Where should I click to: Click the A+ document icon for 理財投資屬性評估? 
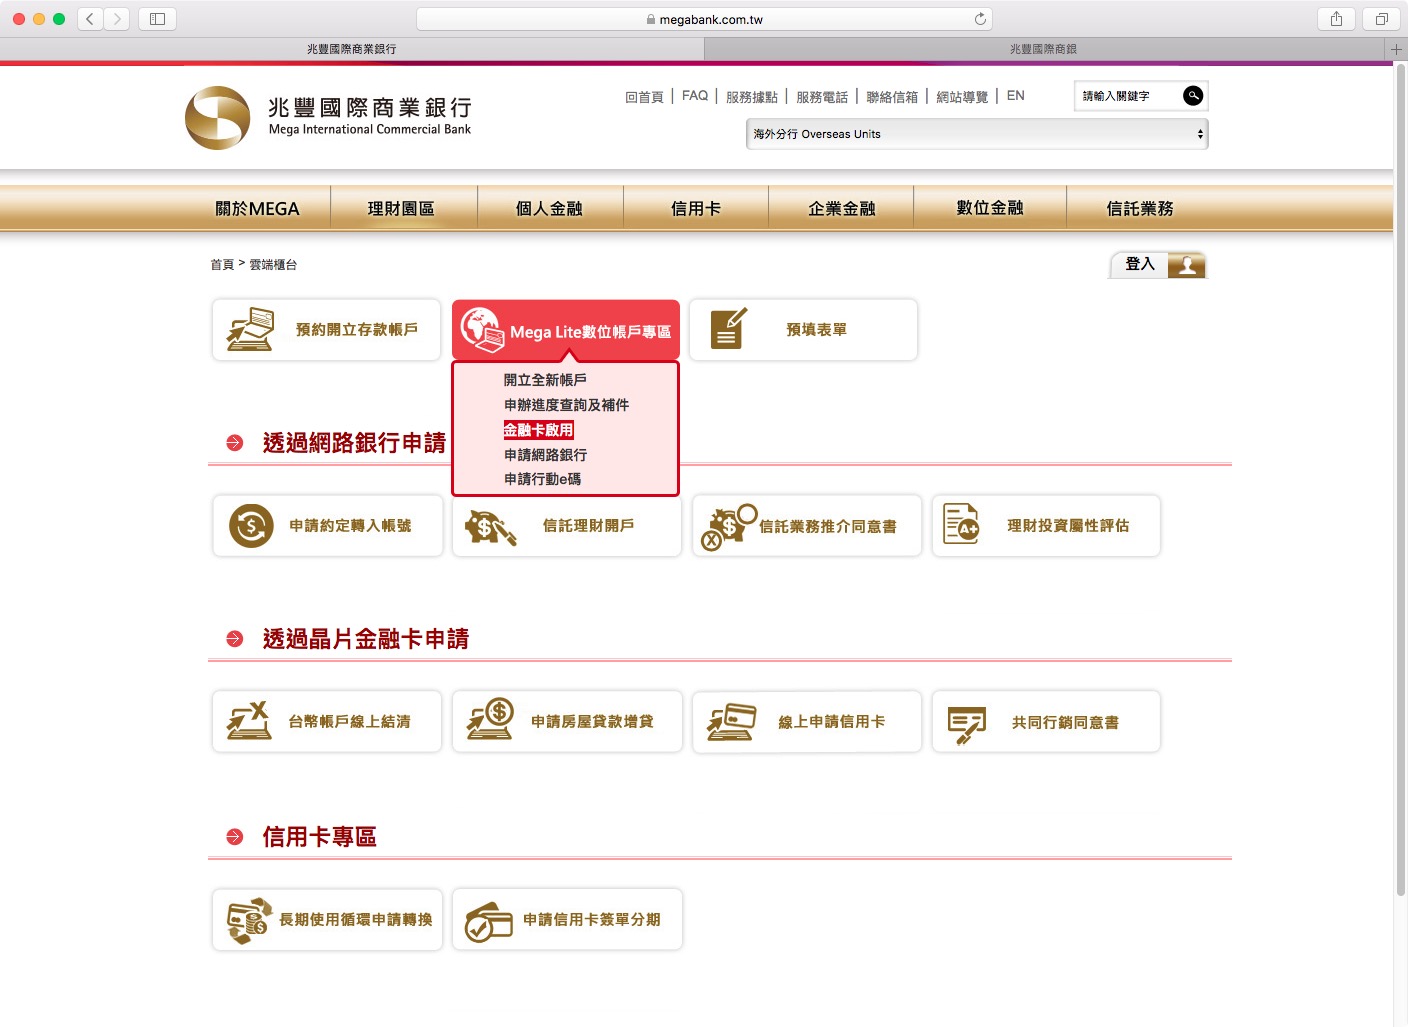tap(962, 523)
